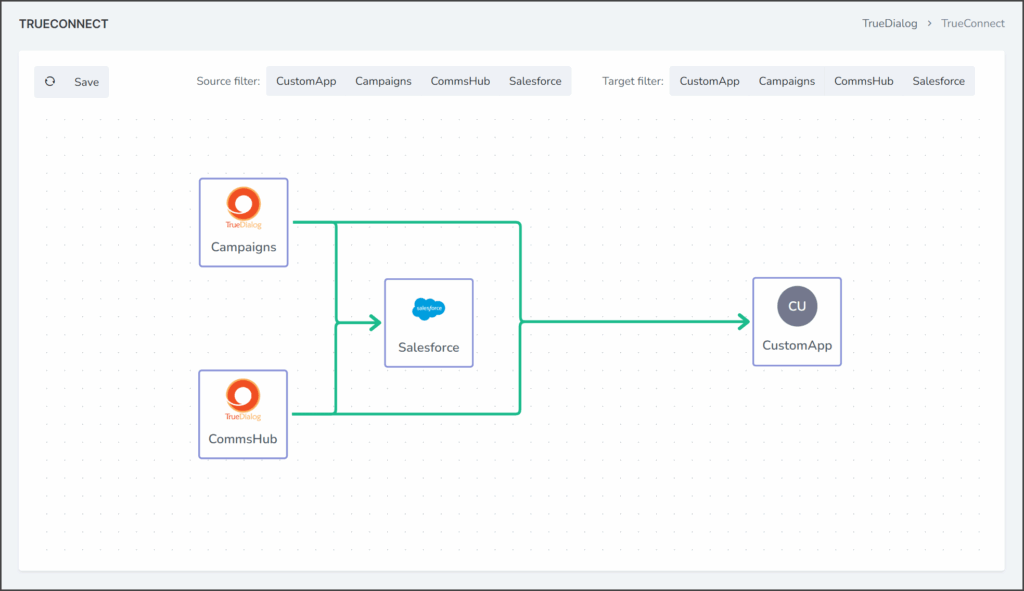Screen dimensions: 1024x591
Task: Click the Salesforce cloud logo in diagram
Action: (428, 308)
